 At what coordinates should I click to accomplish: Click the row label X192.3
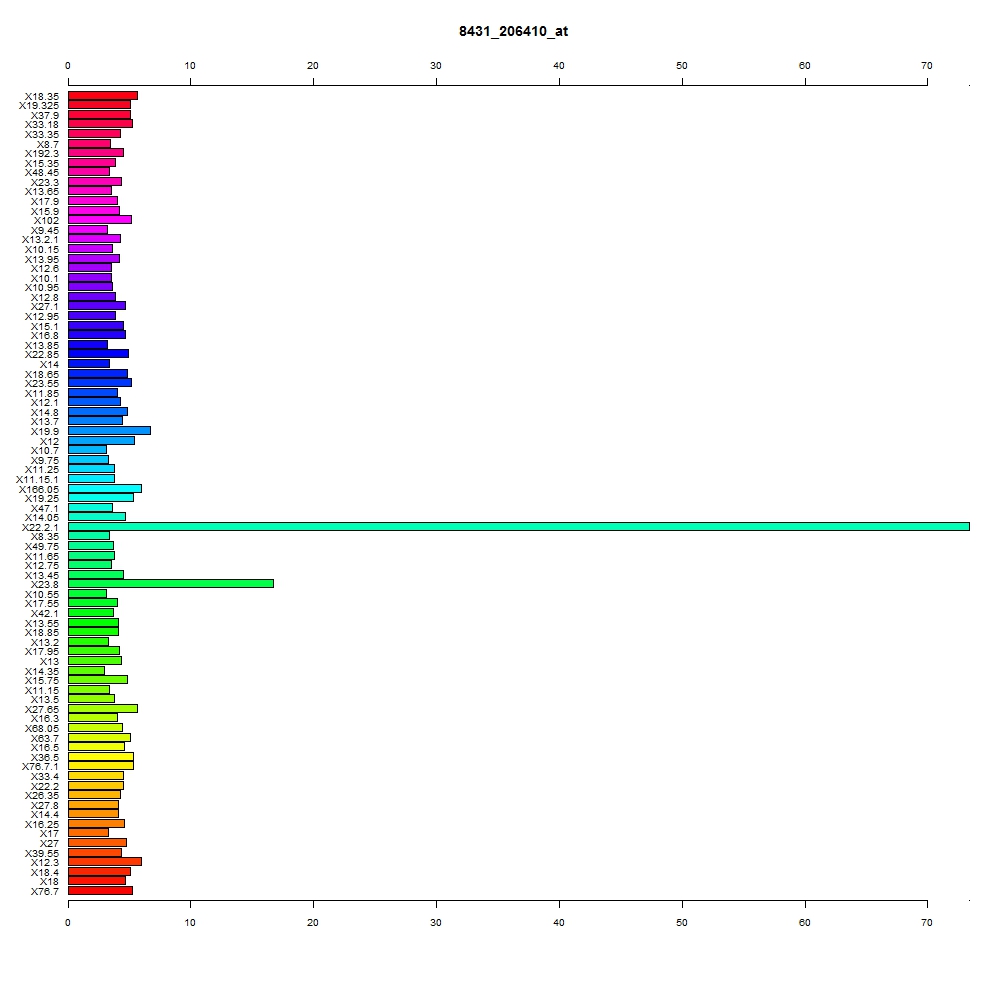41,154
